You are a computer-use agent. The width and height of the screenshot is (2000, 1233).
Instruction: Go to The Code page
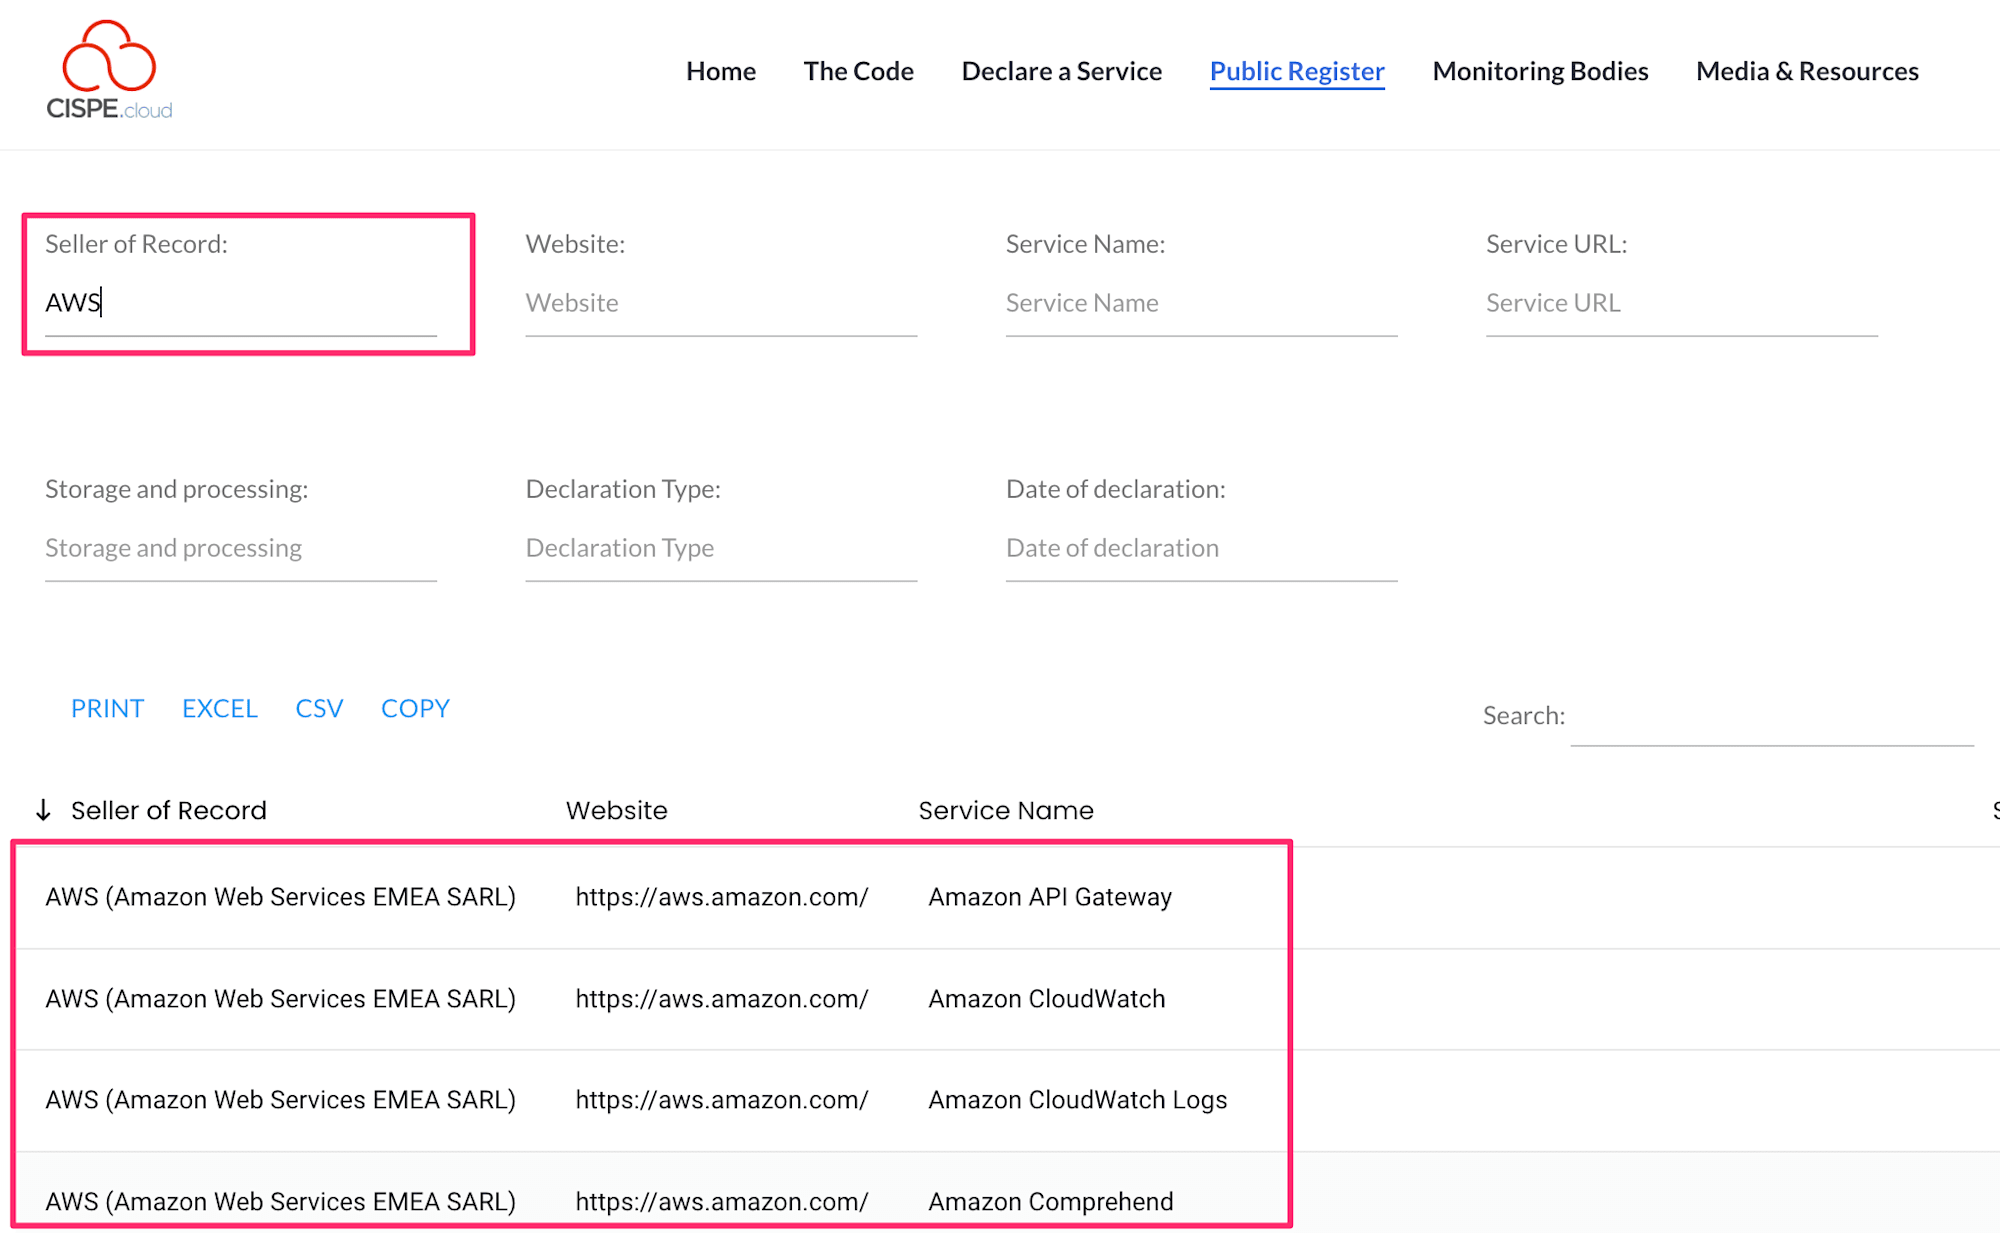858,71
